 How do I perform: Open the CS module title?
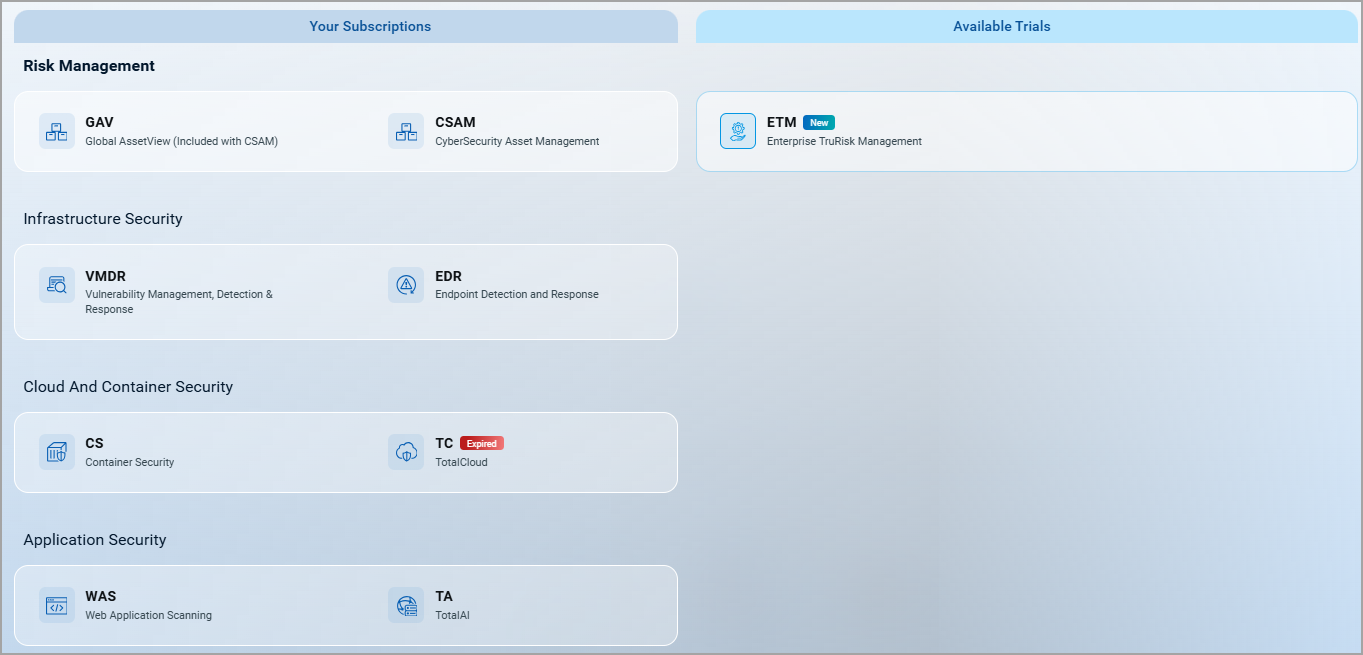(94, 443)
